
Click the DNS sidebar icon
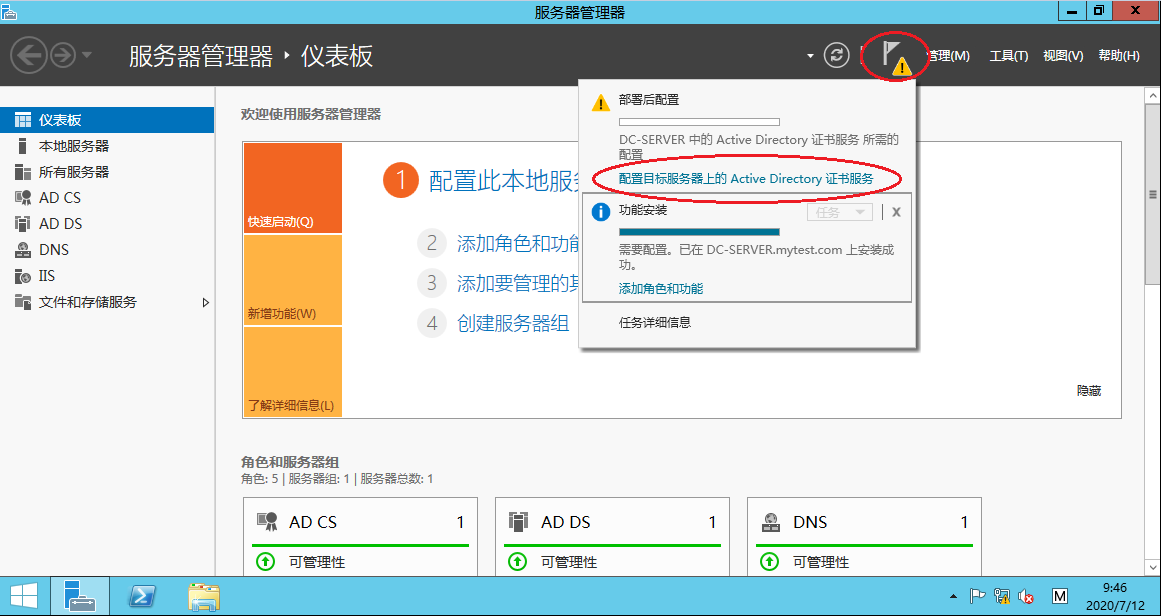(23, 250)
